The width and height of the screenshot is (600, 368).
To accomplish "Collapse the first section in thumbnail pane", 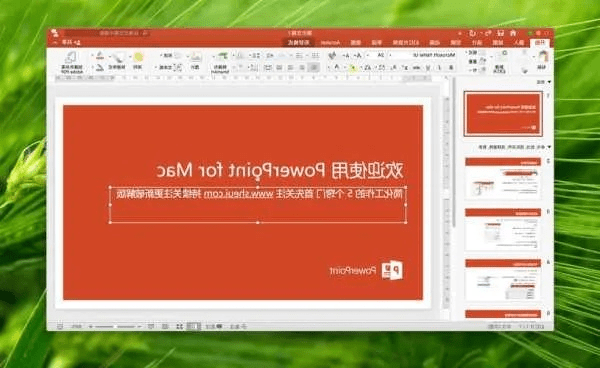I will tap(549, 82).
